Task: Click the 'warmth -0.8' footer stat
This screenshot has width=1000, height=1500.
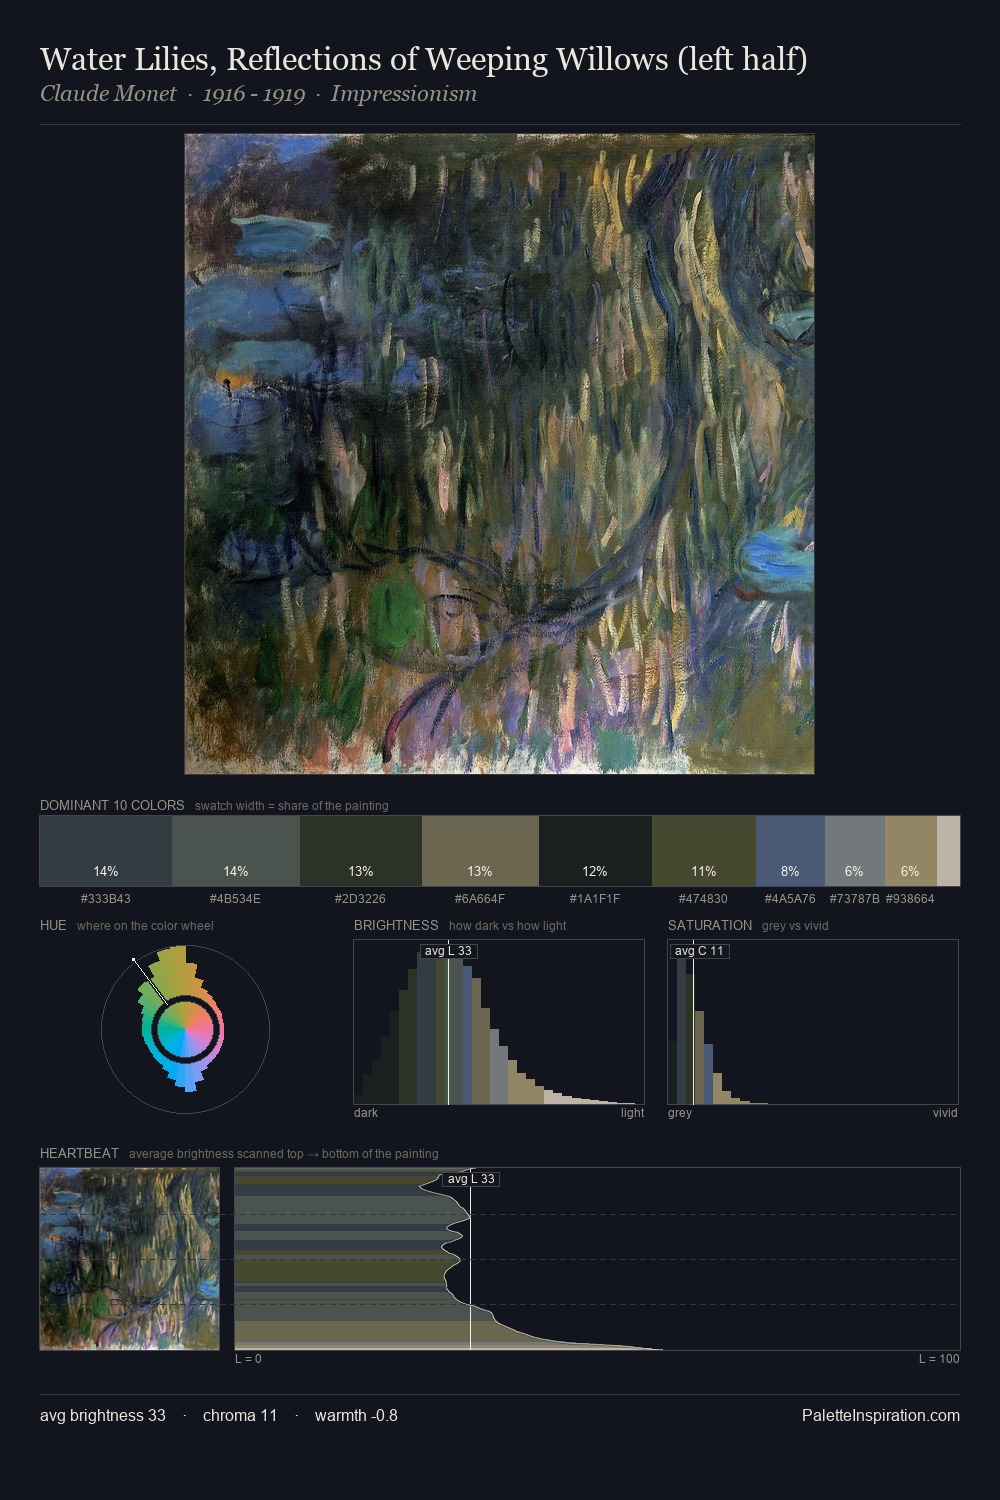Action: tap(356, 1415)
